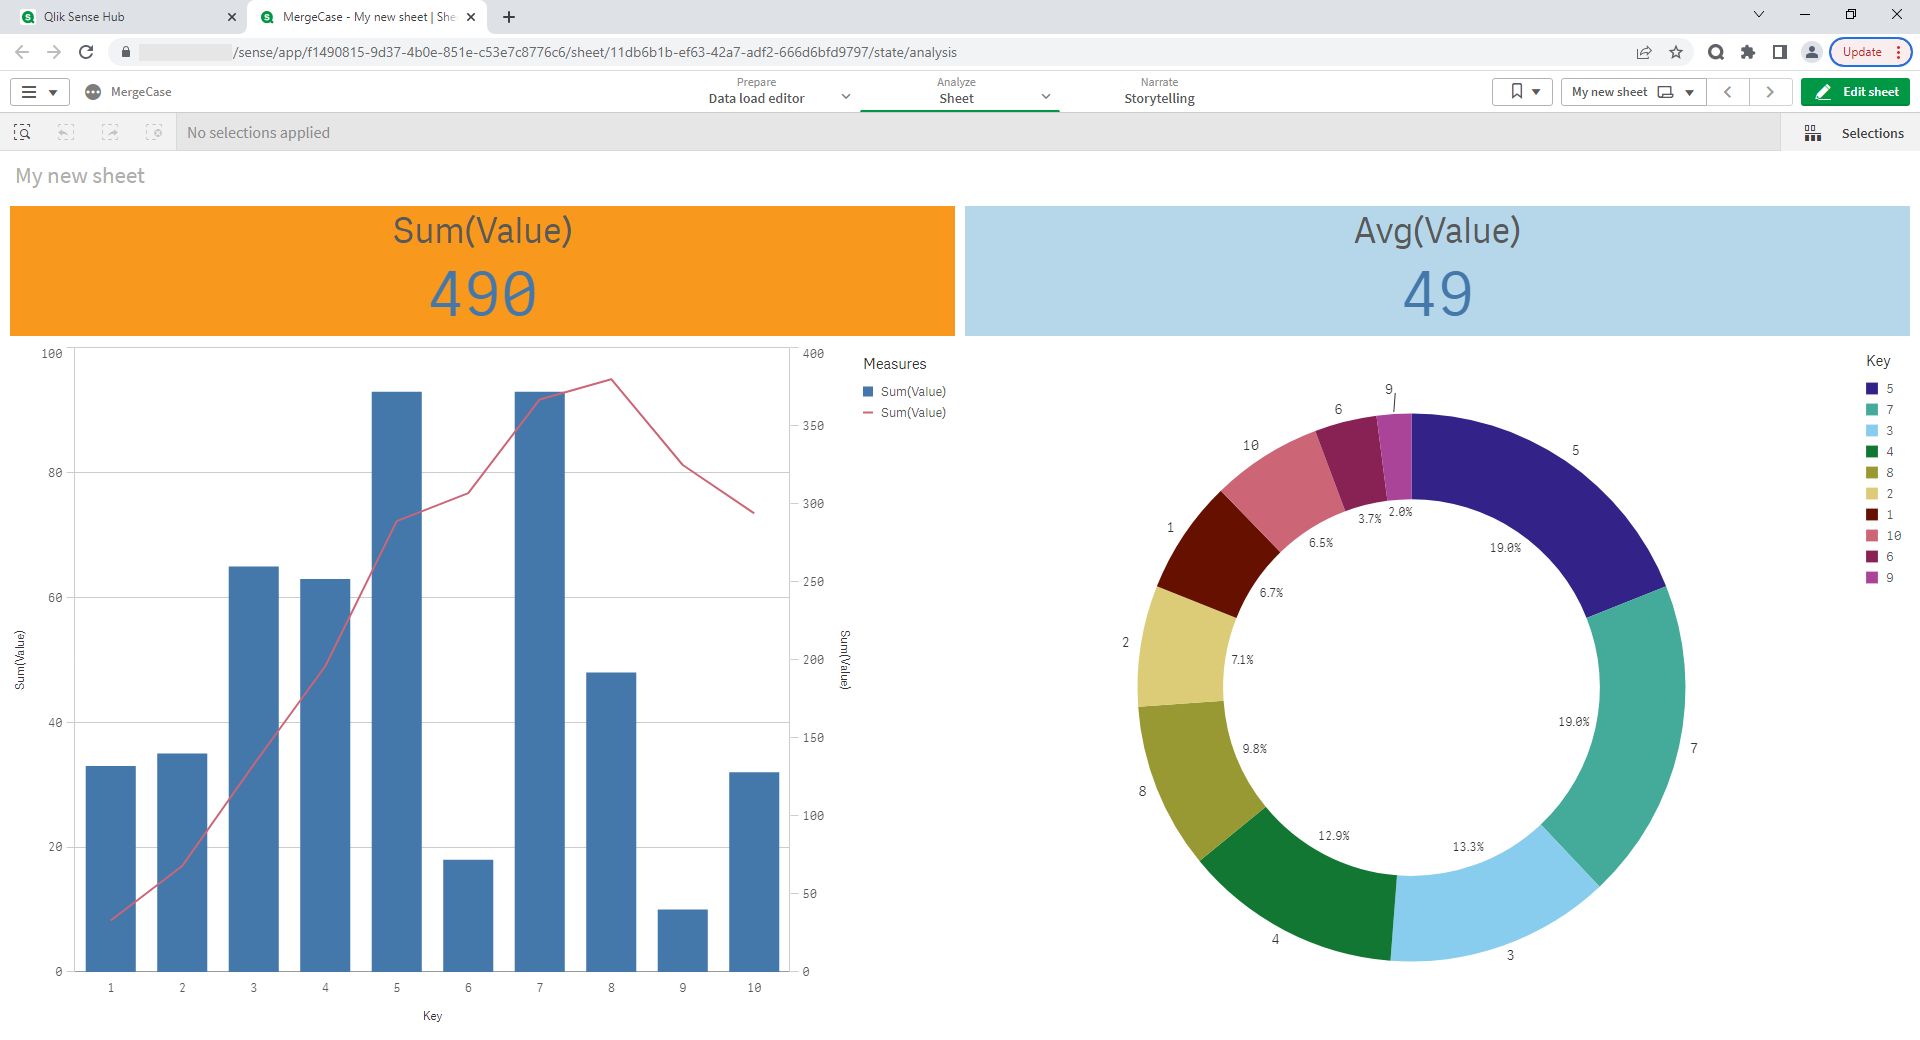Go to the previous sheet arrow
The image size is (1920, 1040).
point(1728,92)
